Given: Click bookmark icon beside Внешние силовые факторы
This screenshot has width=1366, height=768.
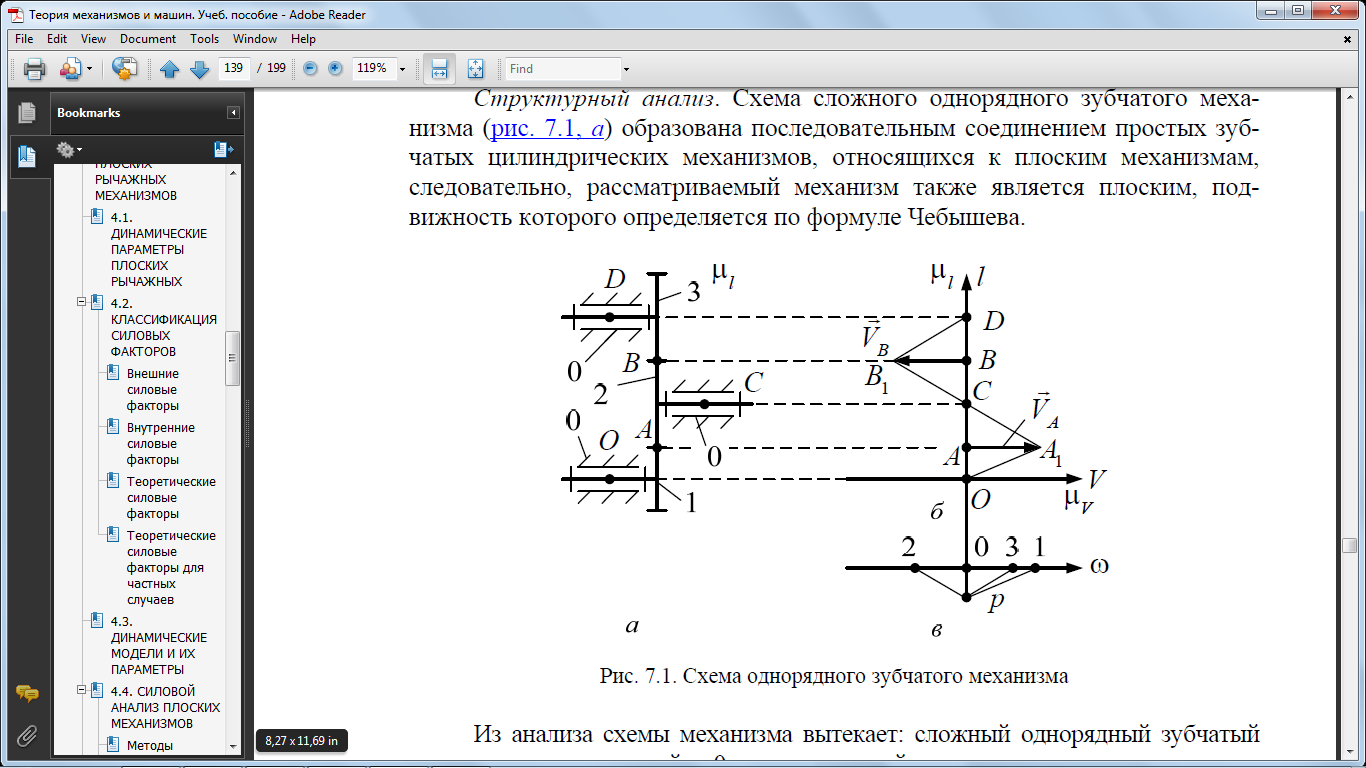Looking at the screenshot, I should (114, 374).
